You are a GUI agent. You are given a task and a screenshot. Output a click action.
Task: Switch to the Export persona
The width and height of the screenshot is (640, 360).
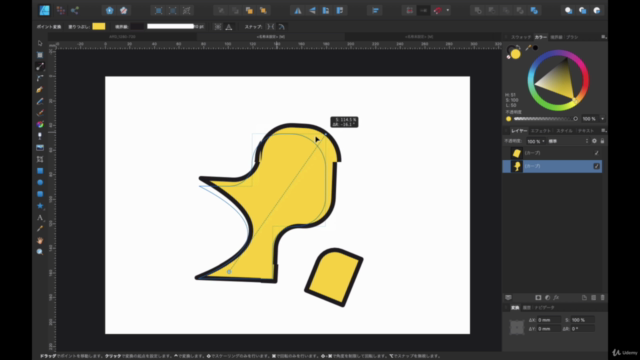point(75,10)
